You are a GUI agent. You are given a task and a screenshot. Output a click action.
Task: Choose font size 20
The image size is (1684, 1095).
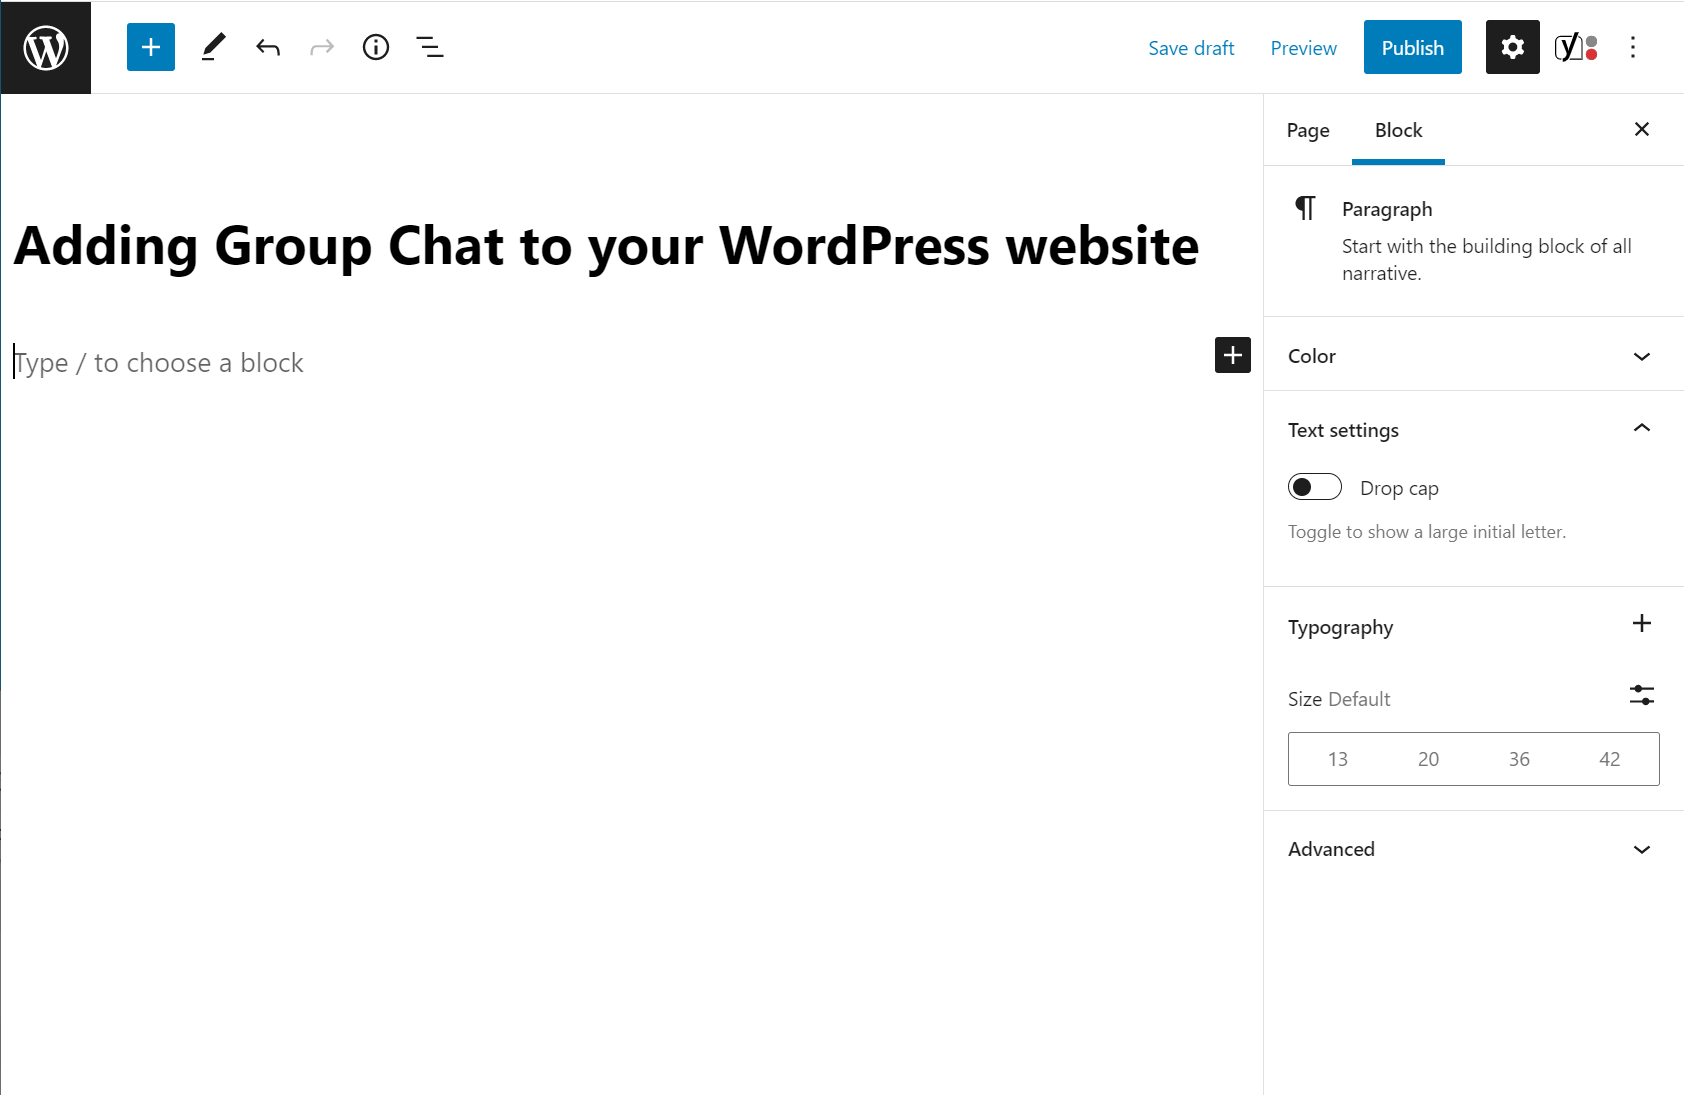pyautogui.click(x=1429, y=759)
